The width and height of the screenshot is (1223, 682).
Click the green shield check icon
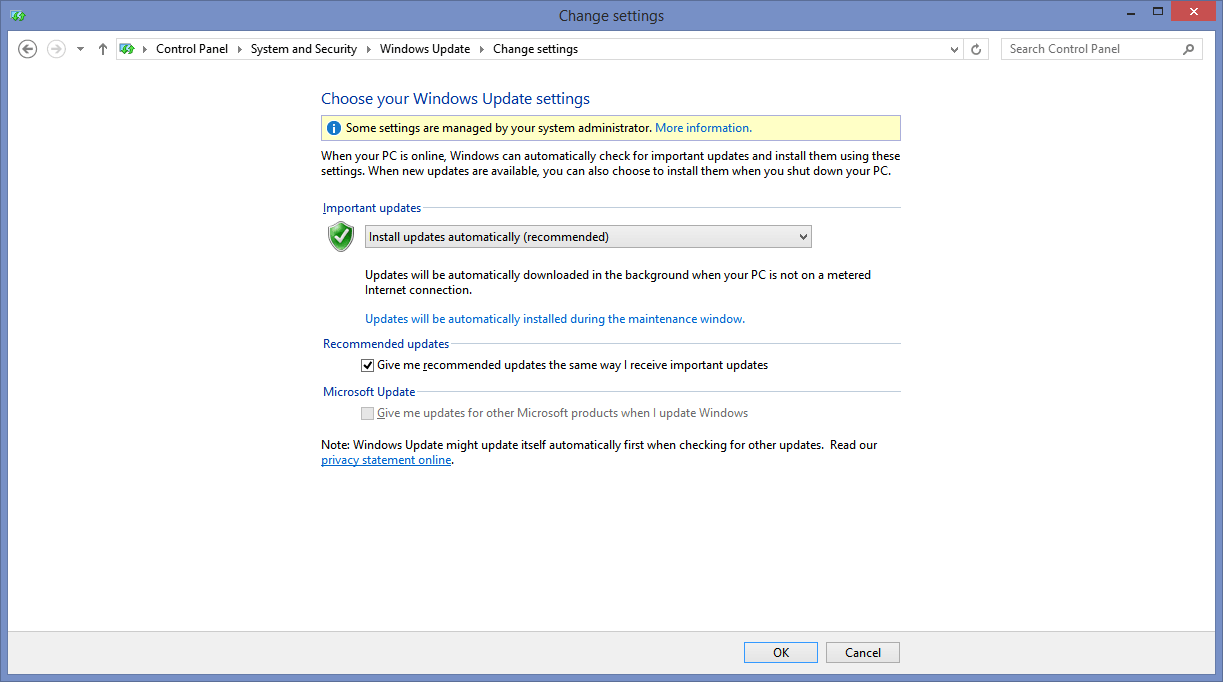click(x=341, y=236)
